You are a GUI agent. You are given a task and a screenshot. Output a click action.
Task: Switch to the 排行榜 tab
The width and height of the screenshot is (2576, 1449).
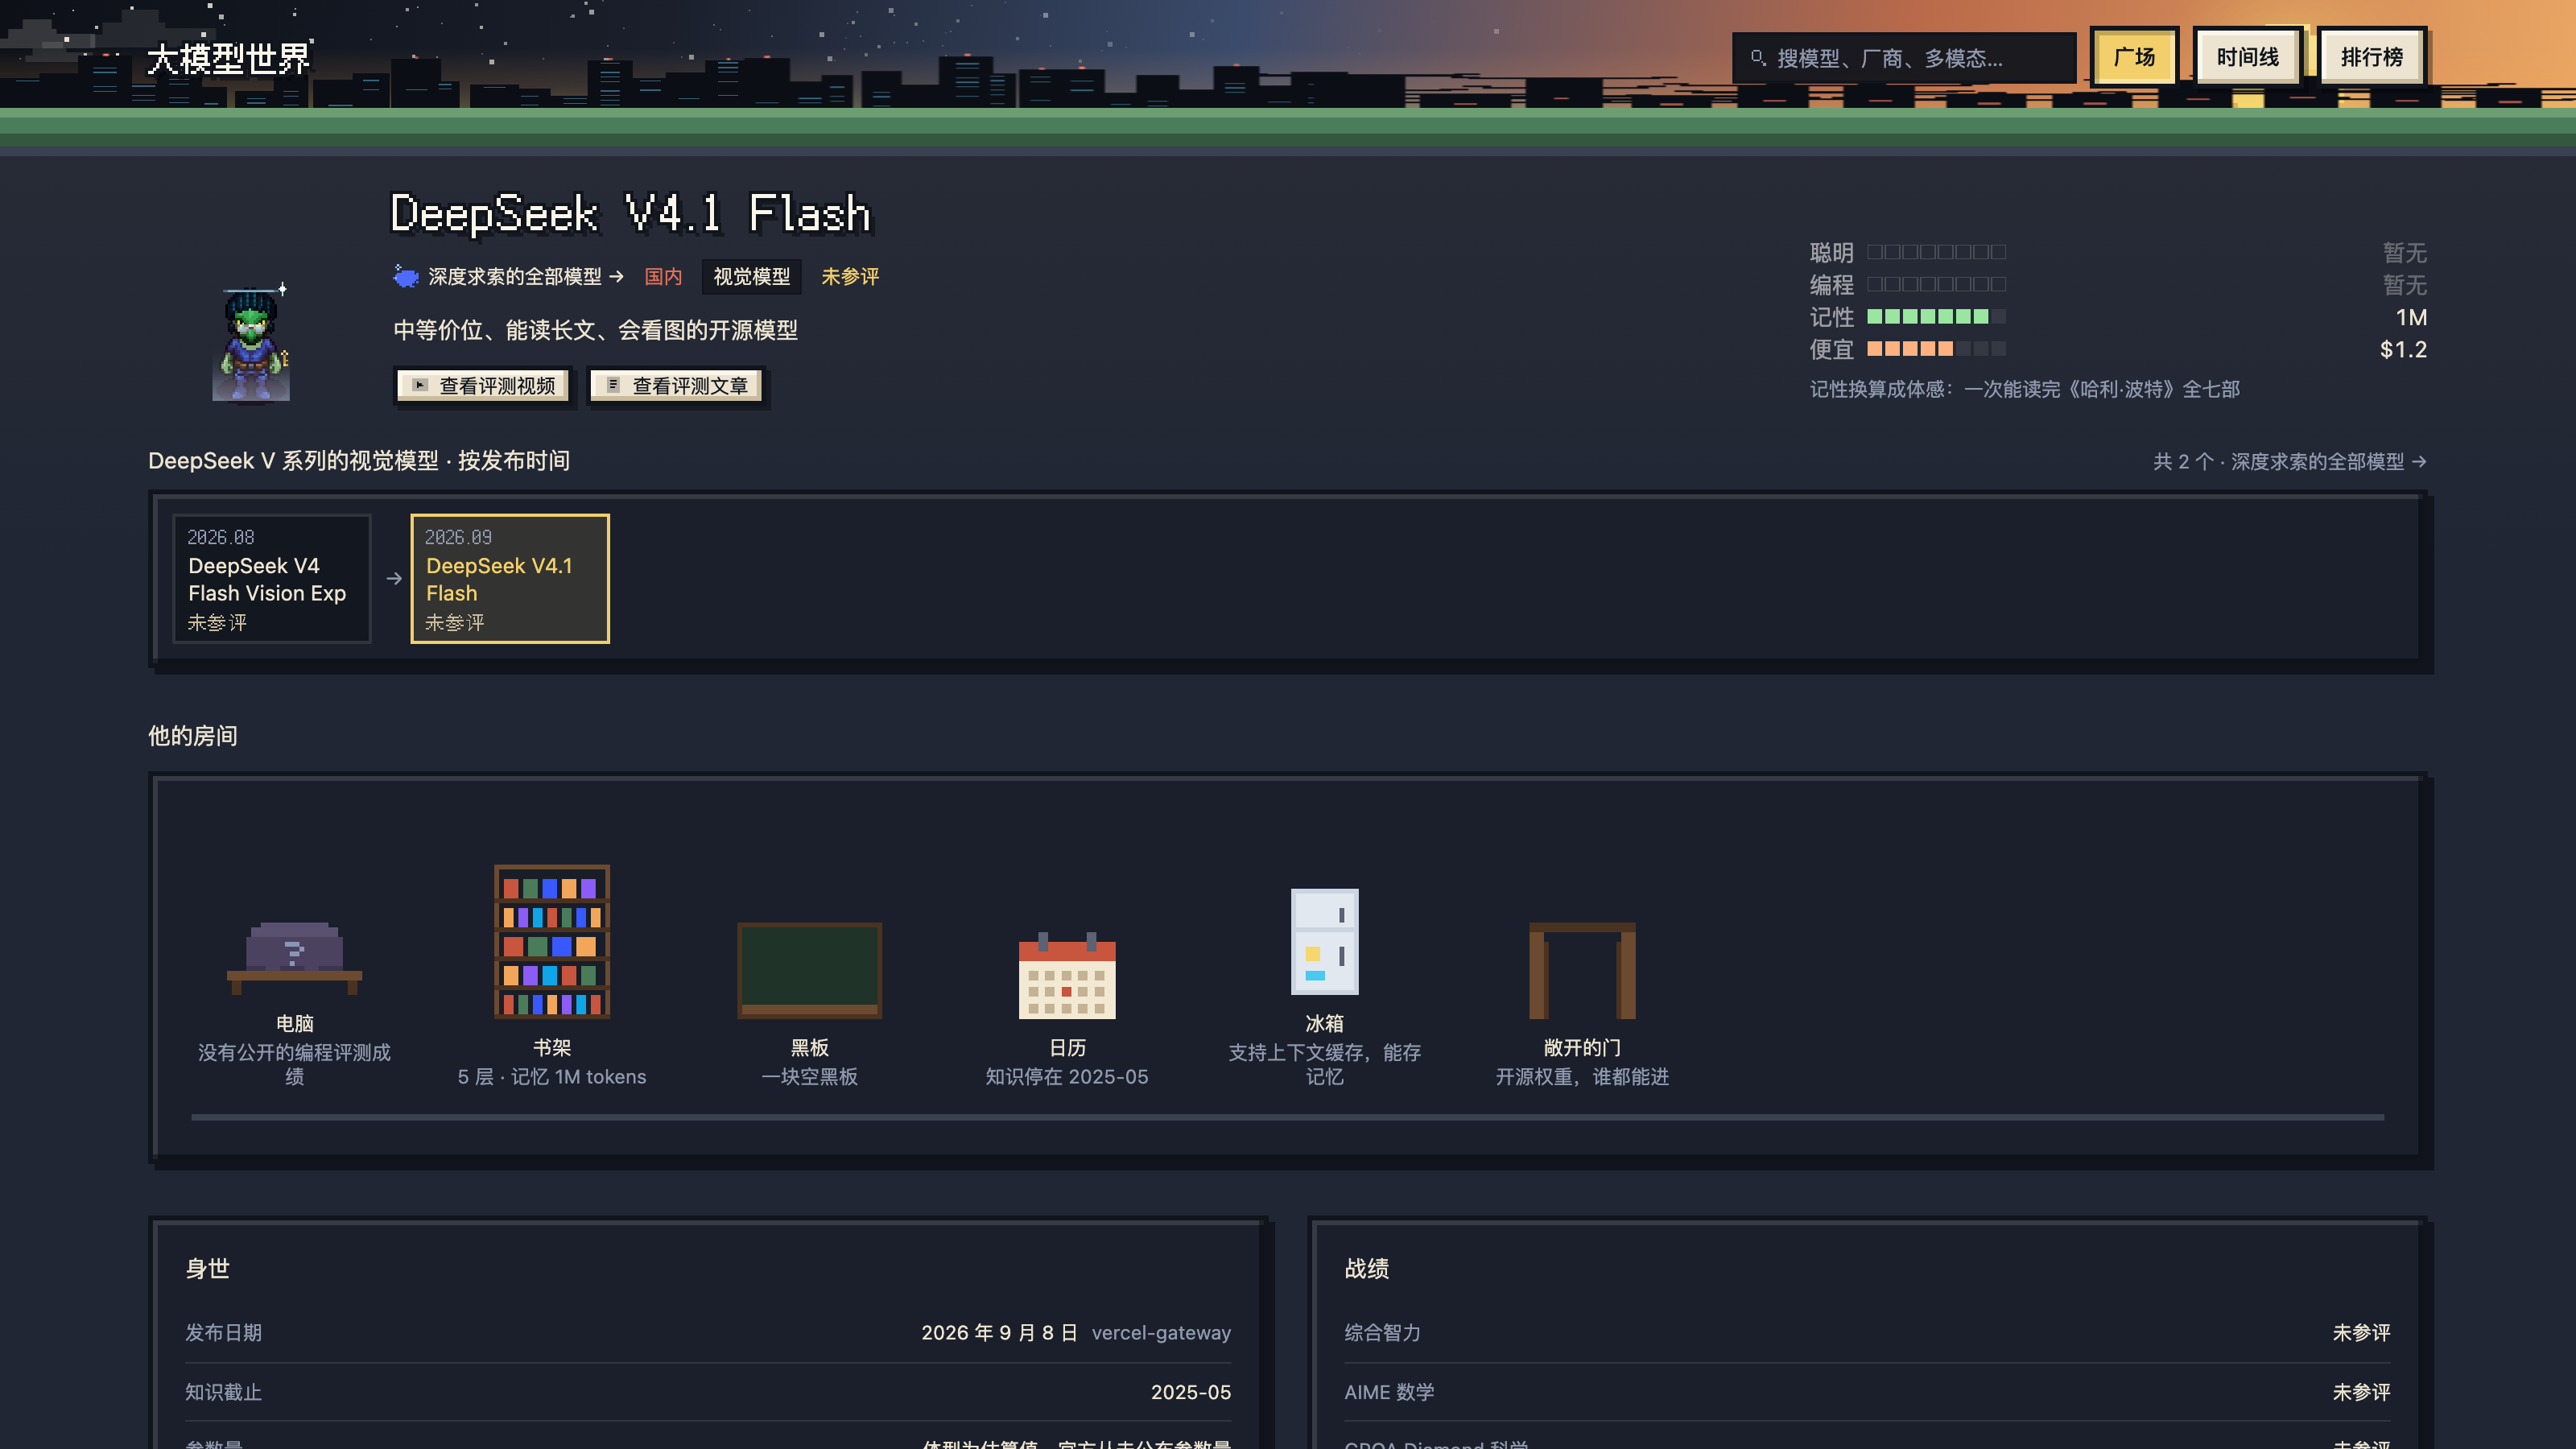point(2372,57)
